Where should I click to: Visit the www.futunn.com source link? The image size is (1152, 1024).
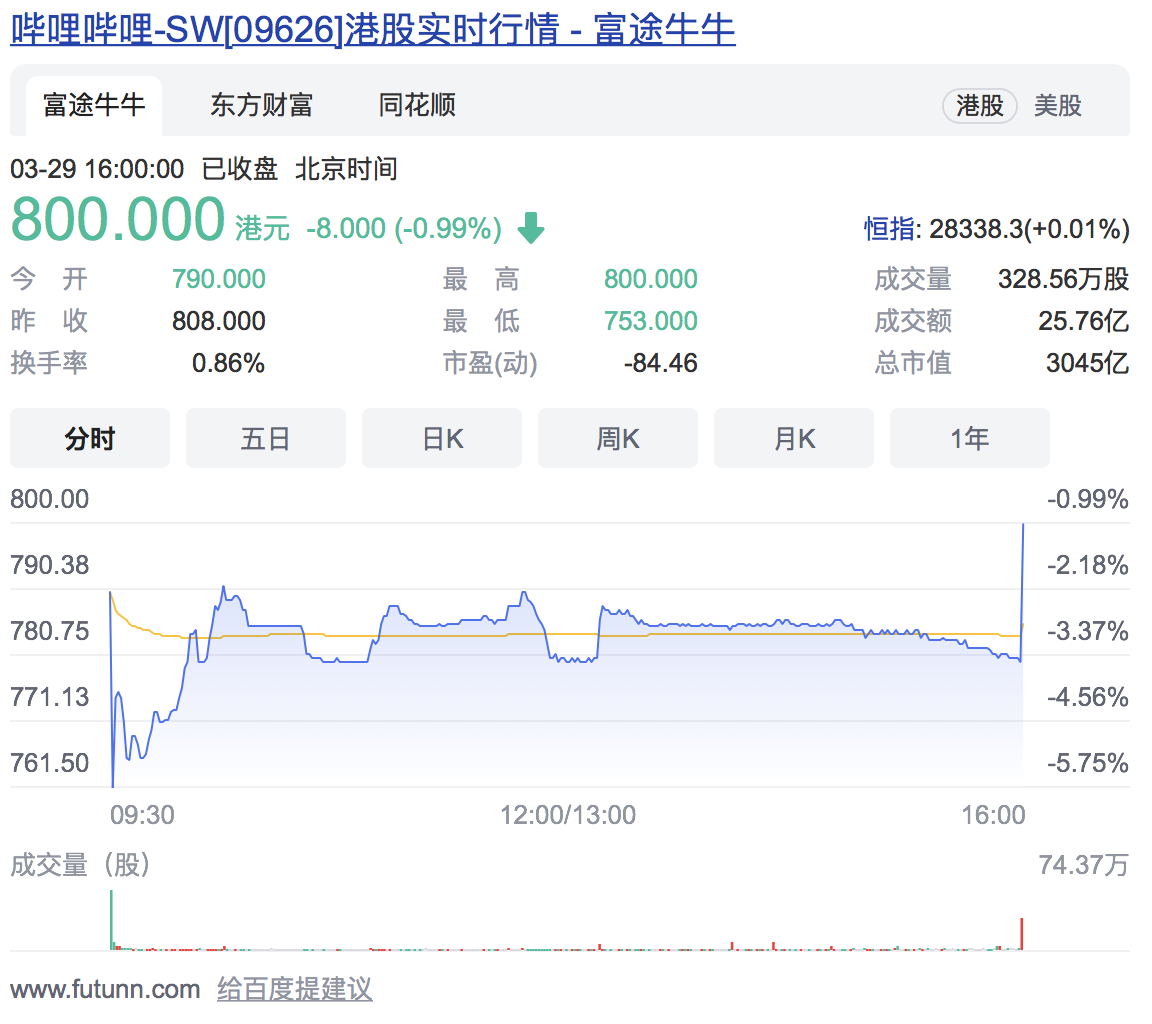[x=105, y=990]
